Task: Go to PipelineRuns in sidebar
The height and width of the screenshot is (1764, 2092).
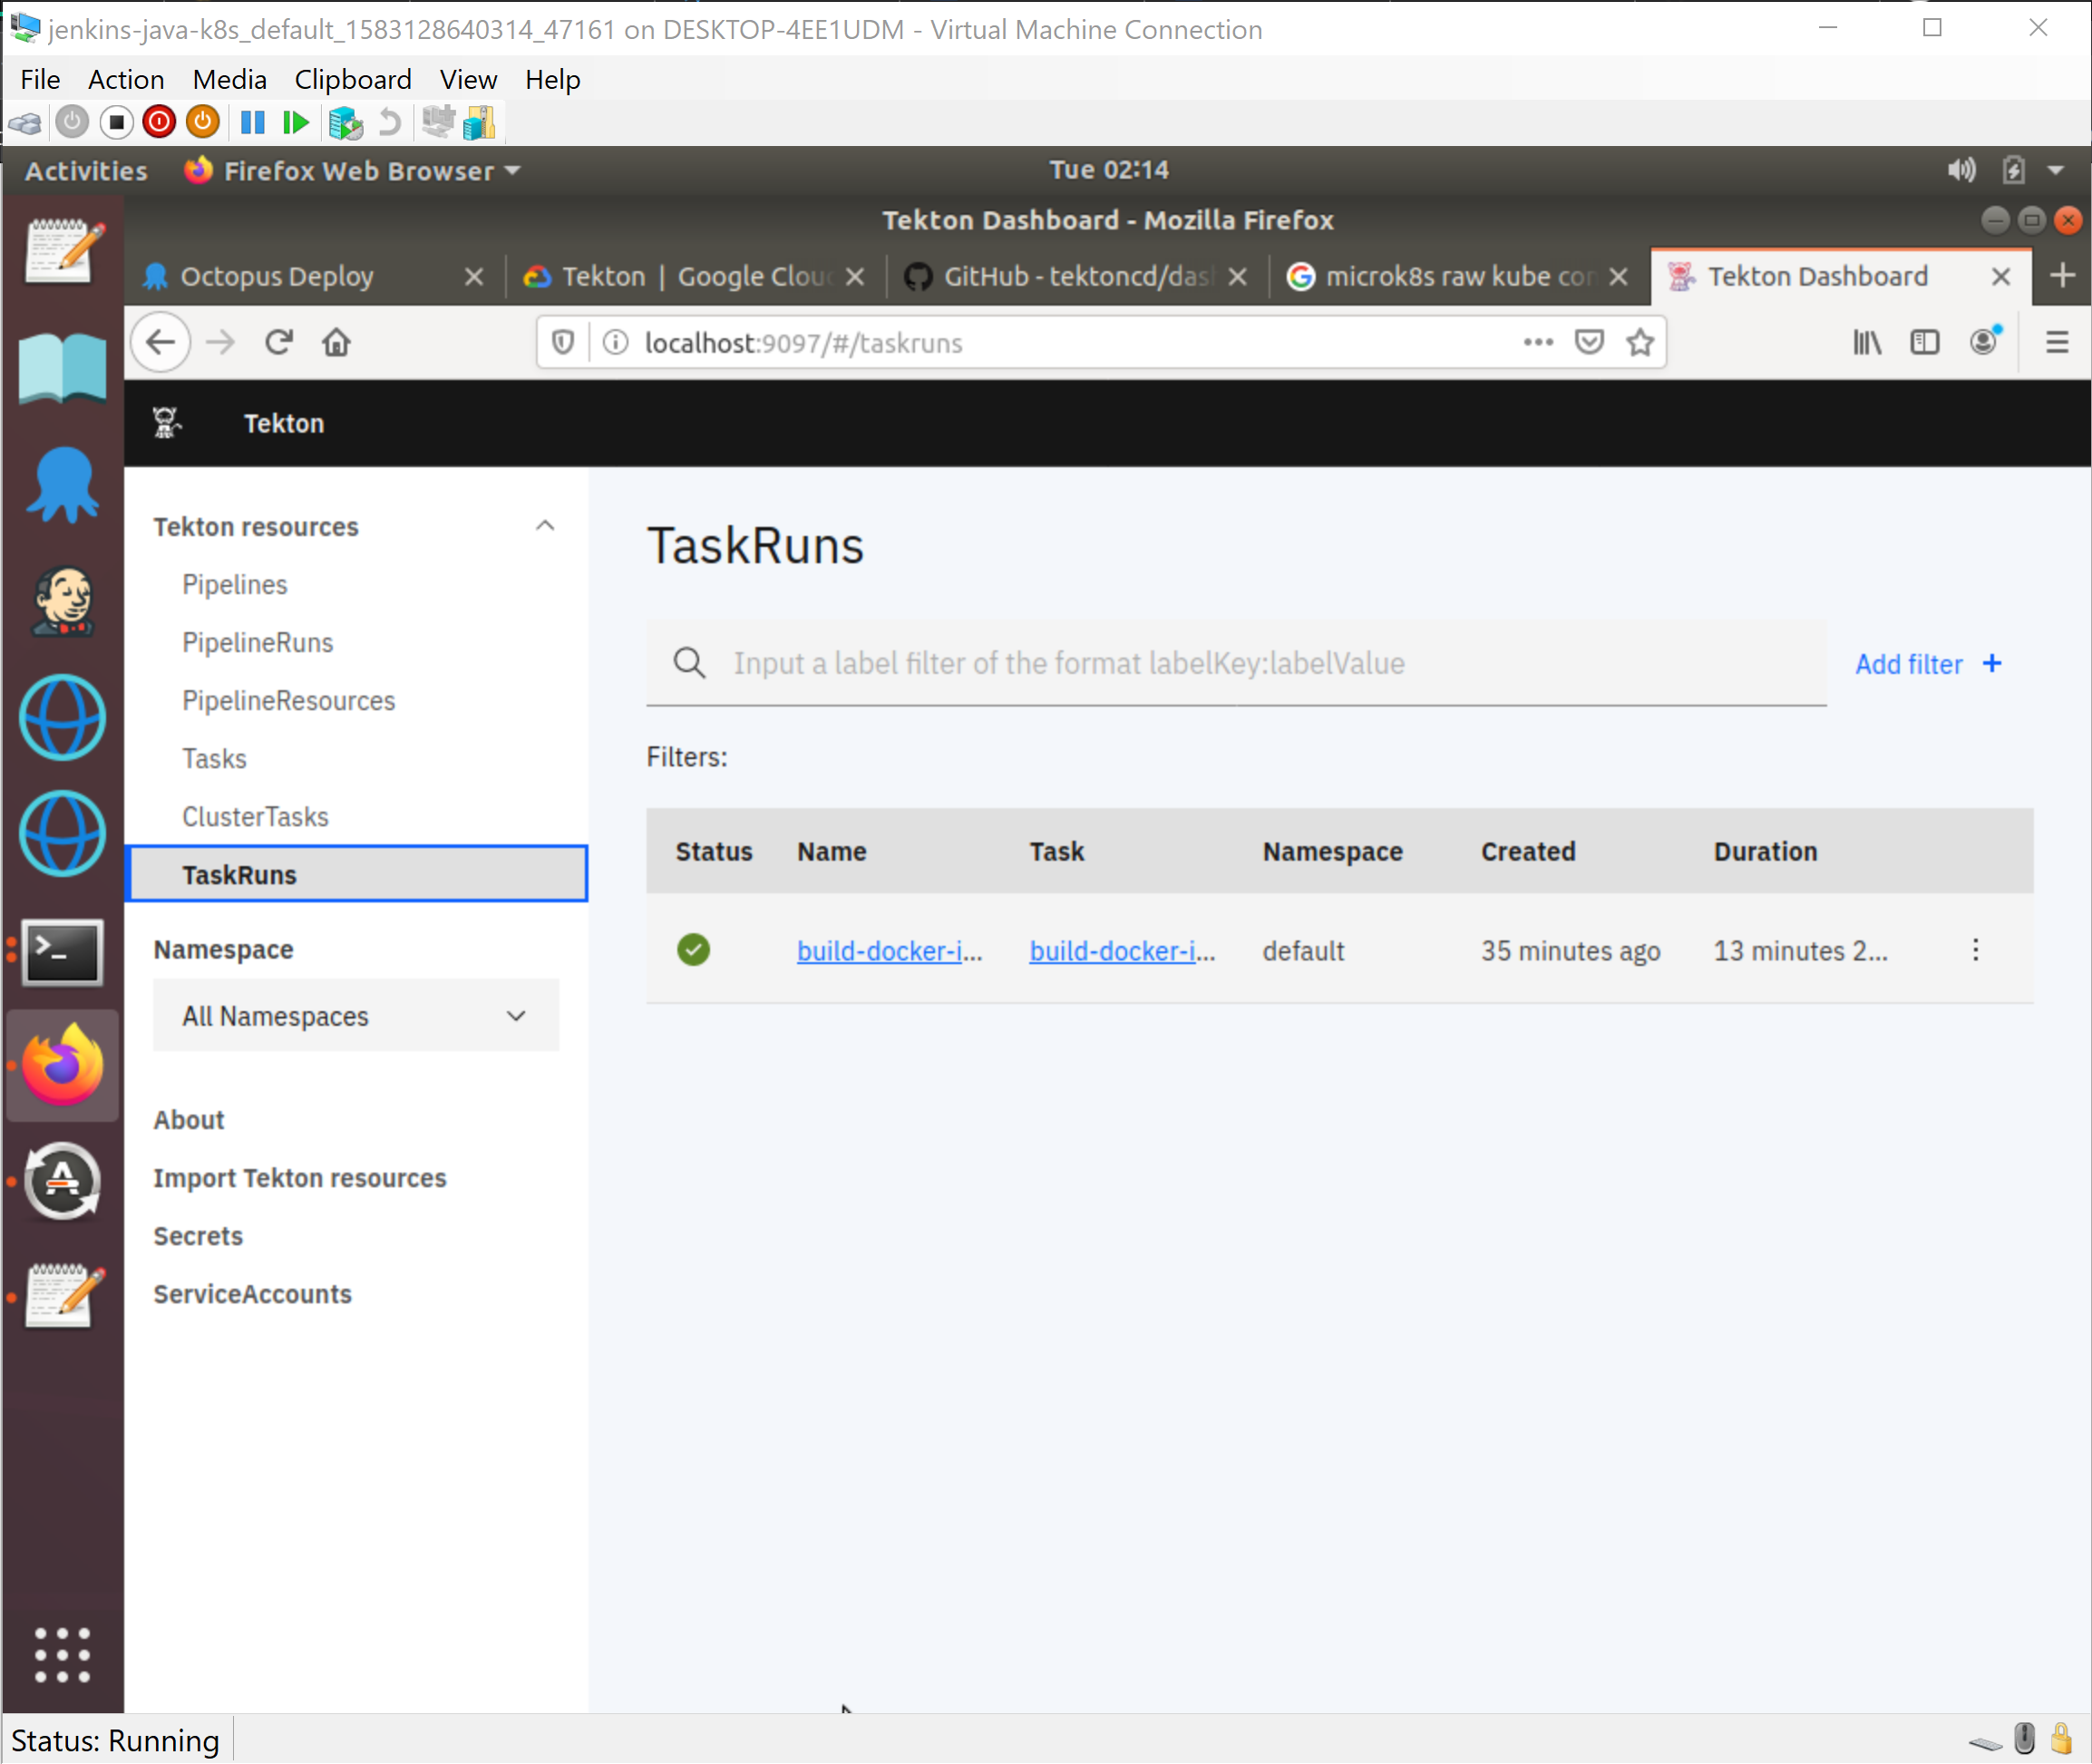Action: coord(257,643)
